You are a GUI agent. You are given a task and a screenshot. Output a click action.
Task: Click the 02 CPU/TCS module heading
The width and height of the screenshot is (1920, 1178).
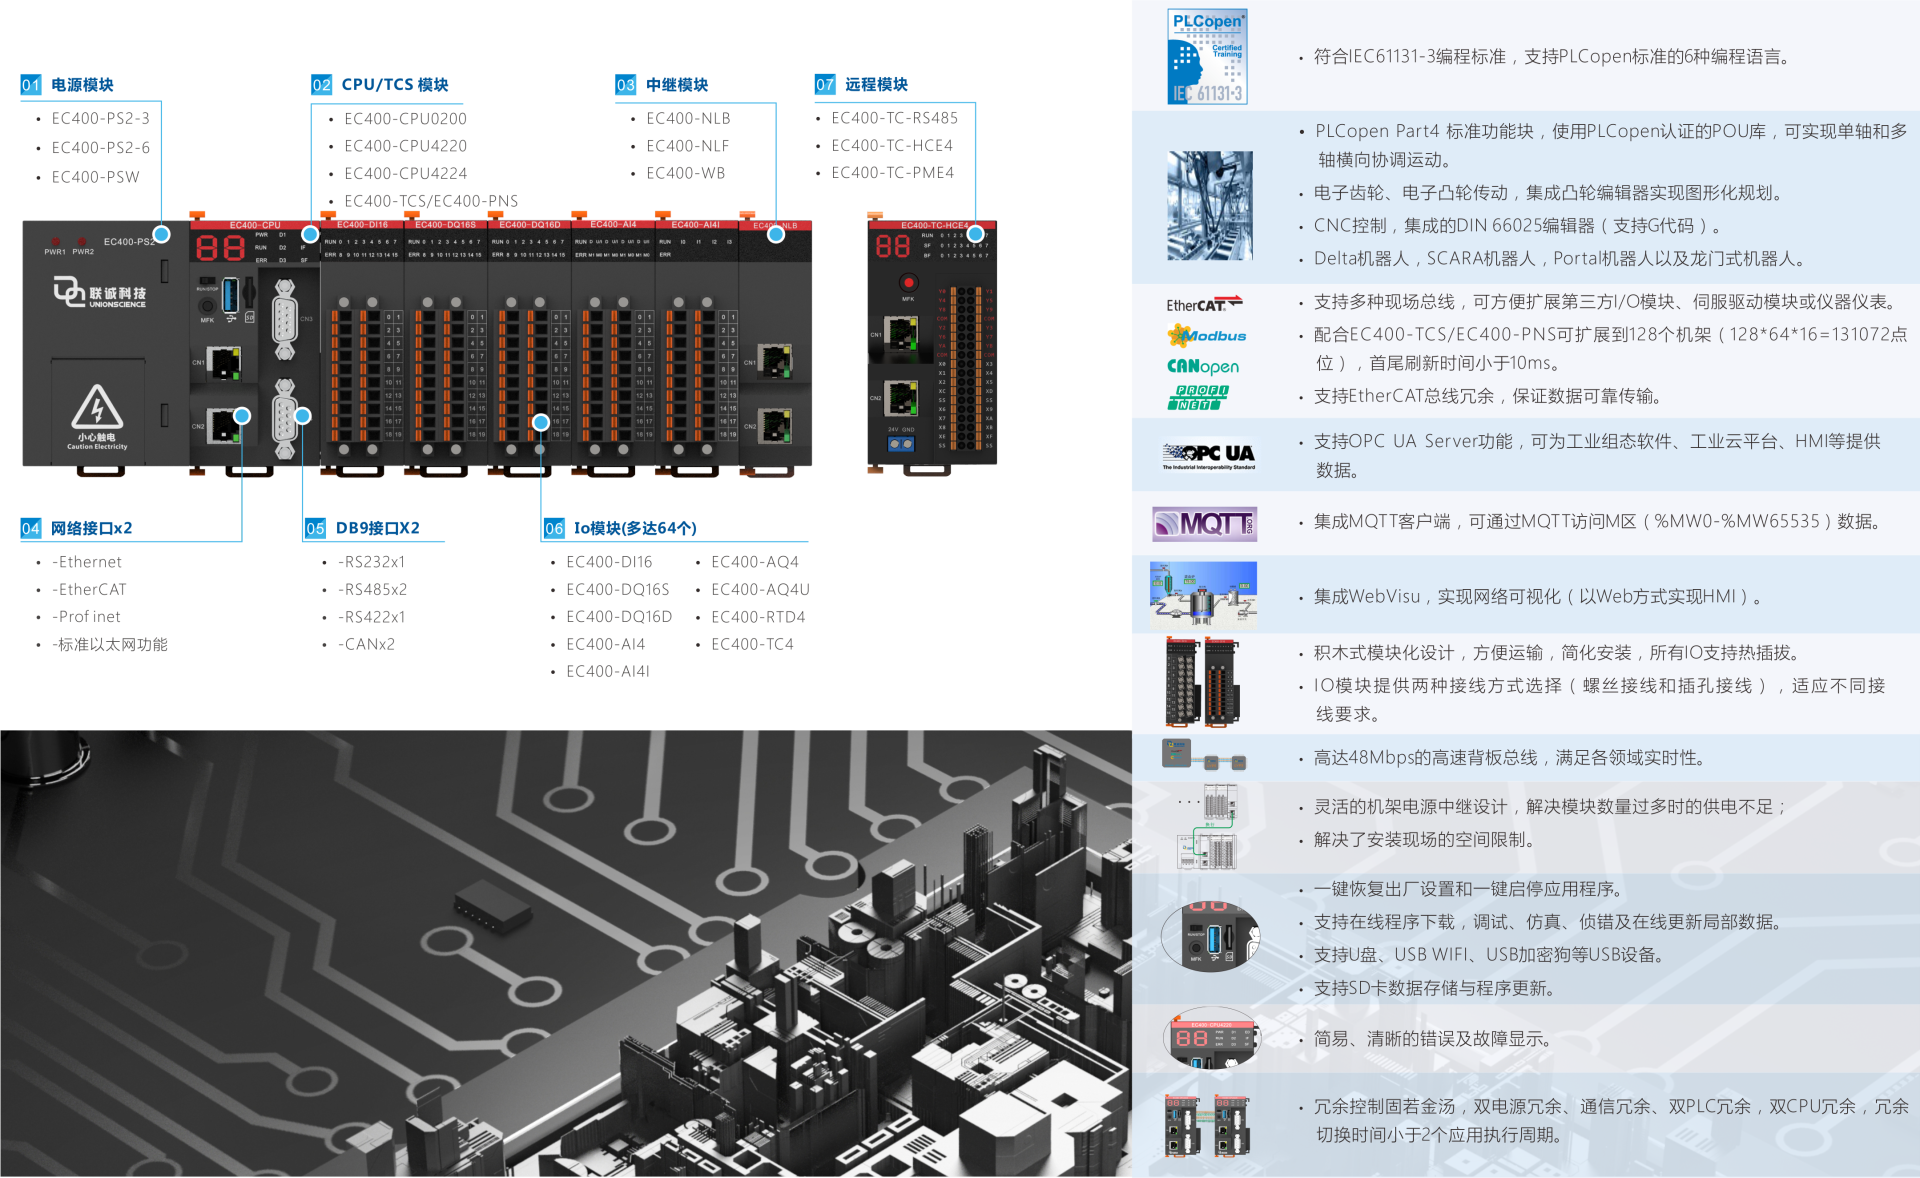(381, 85)
